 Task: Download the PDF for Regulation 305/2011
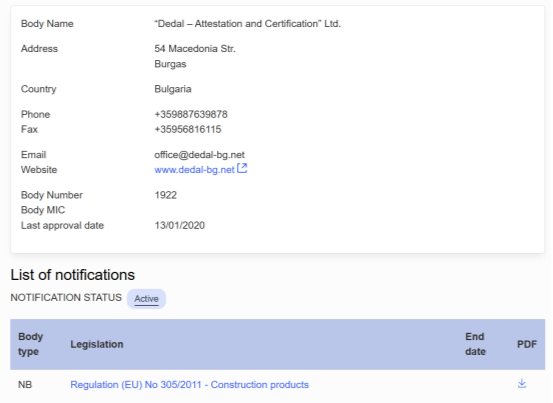(522, 383)
